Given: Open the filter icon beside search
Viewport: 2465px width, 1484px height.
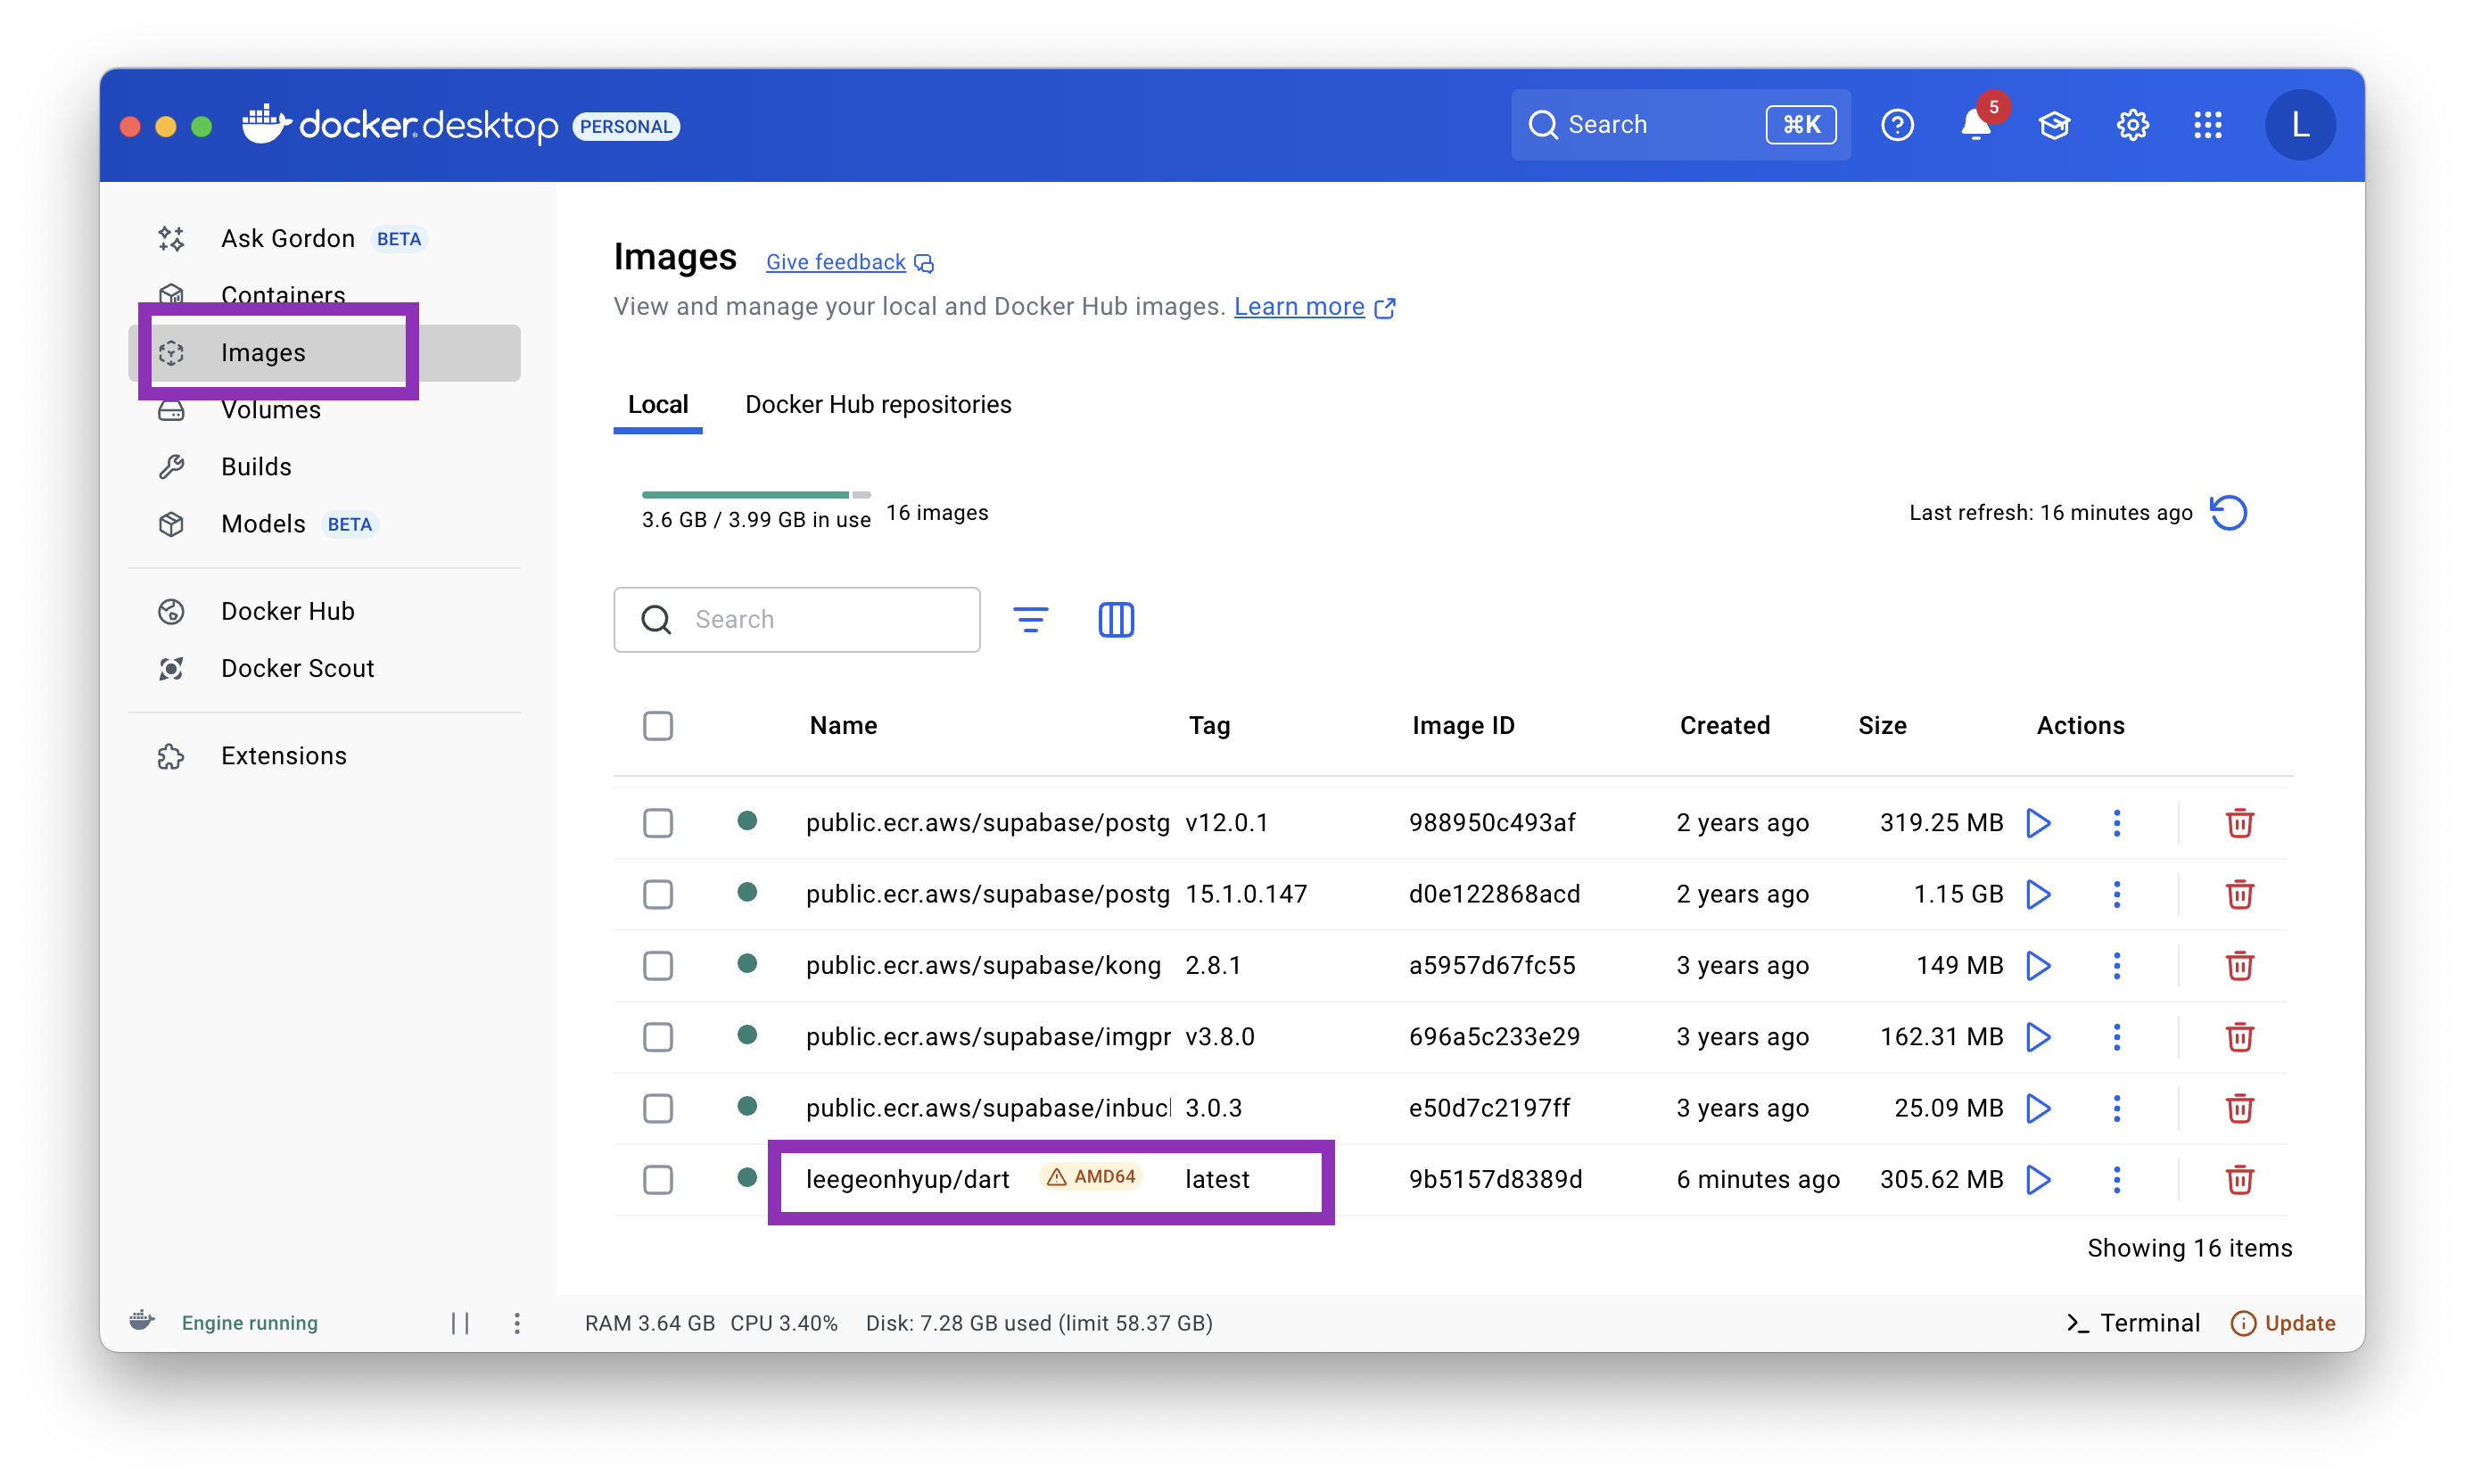Looking at the screenshot, I should tap(1030, 619).
